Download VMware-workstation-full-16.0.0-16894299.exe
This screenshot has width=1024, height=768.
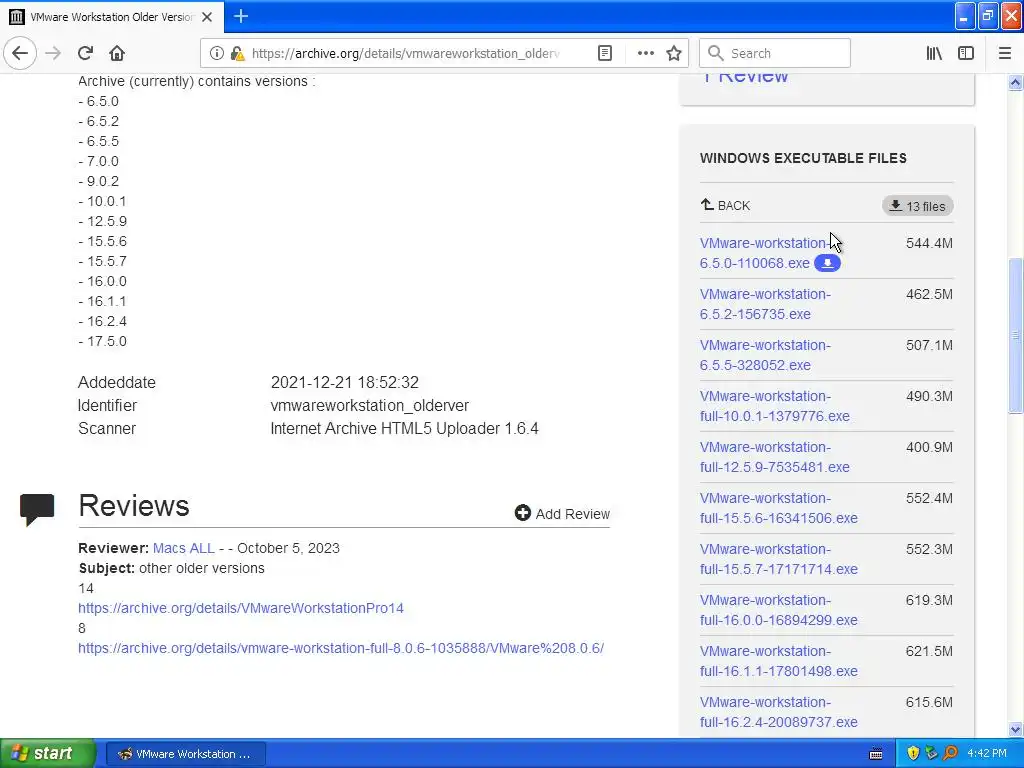tap(778, 609)
